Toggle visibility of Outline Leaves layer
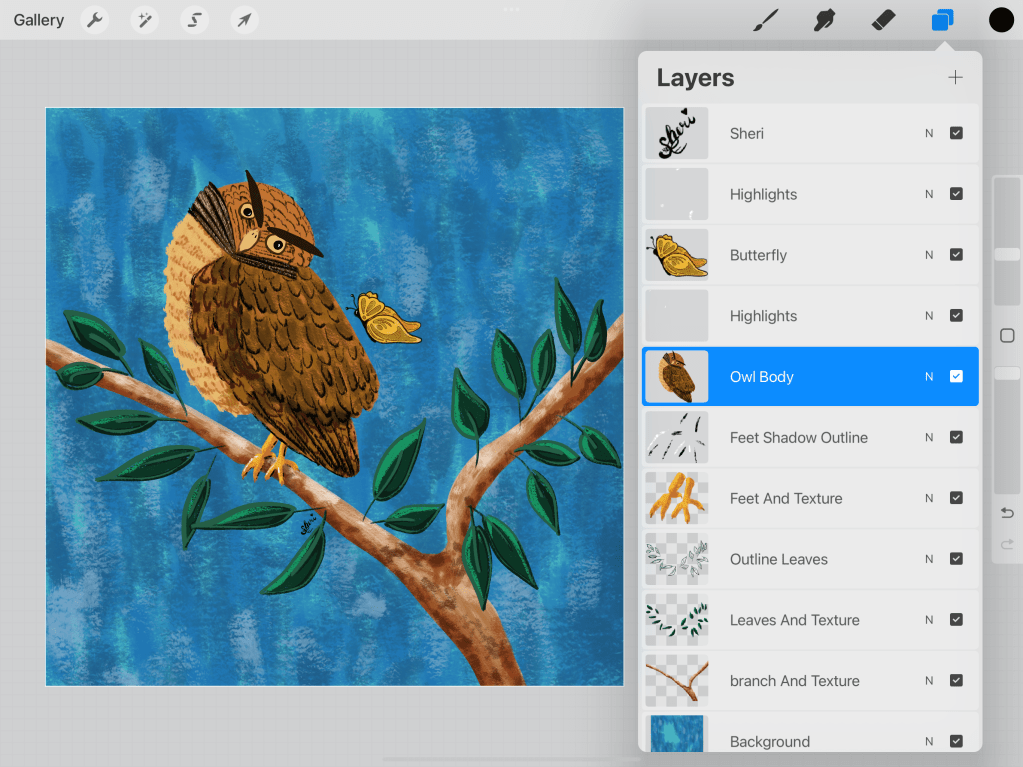 [x=956, y=559]
